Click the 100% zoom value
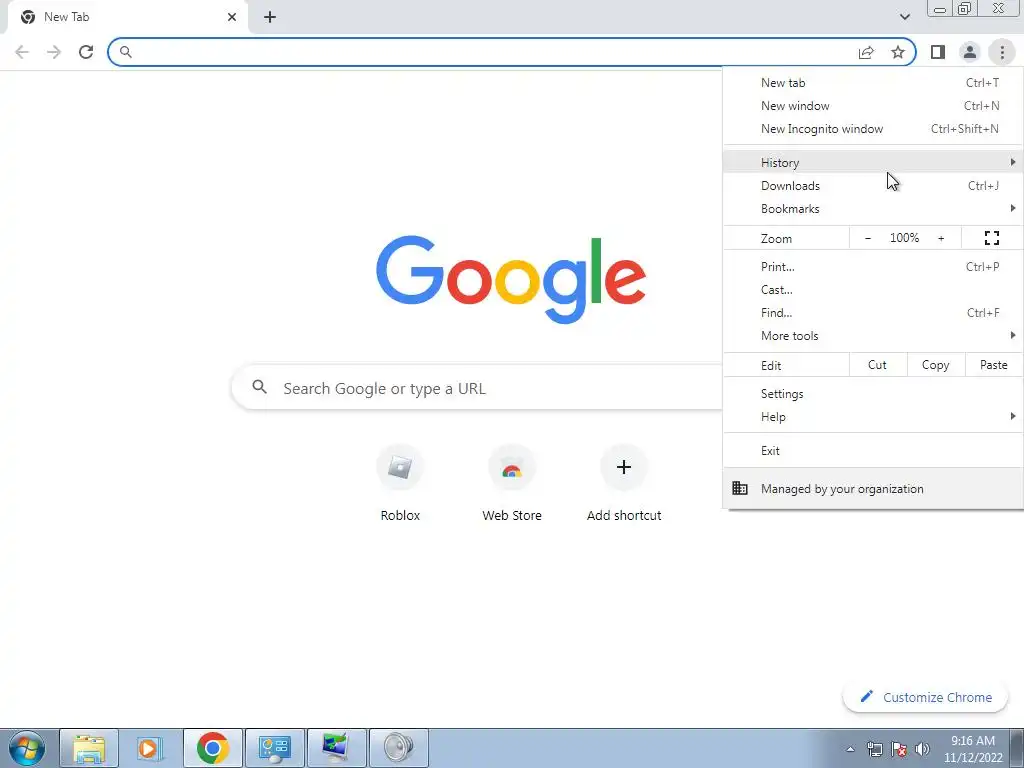The image size is (1024, 768). coord(904,238)
